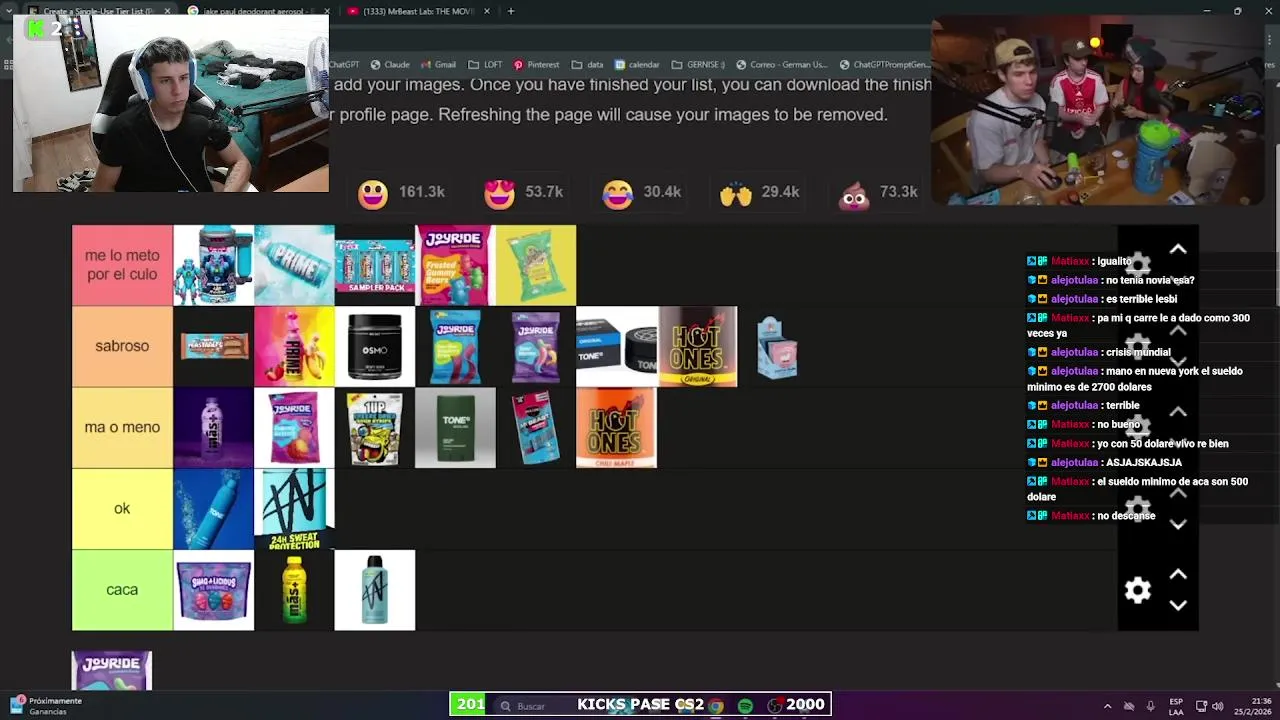Viewport: 1280px width, 720px height.
Task: Click the volume speaker tray icon
Action: point(1217,706)
